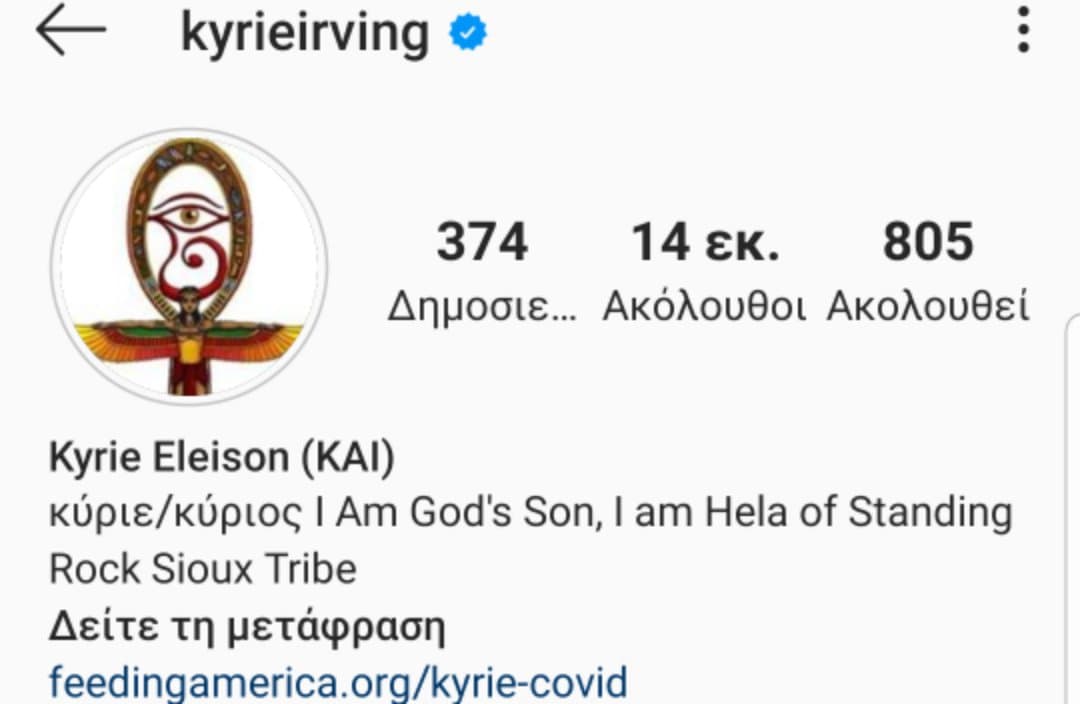The height and width of the screenshot is (704, 1080).
Task: Click the "Ακολουθεί" following label
Action: (928, 306)
